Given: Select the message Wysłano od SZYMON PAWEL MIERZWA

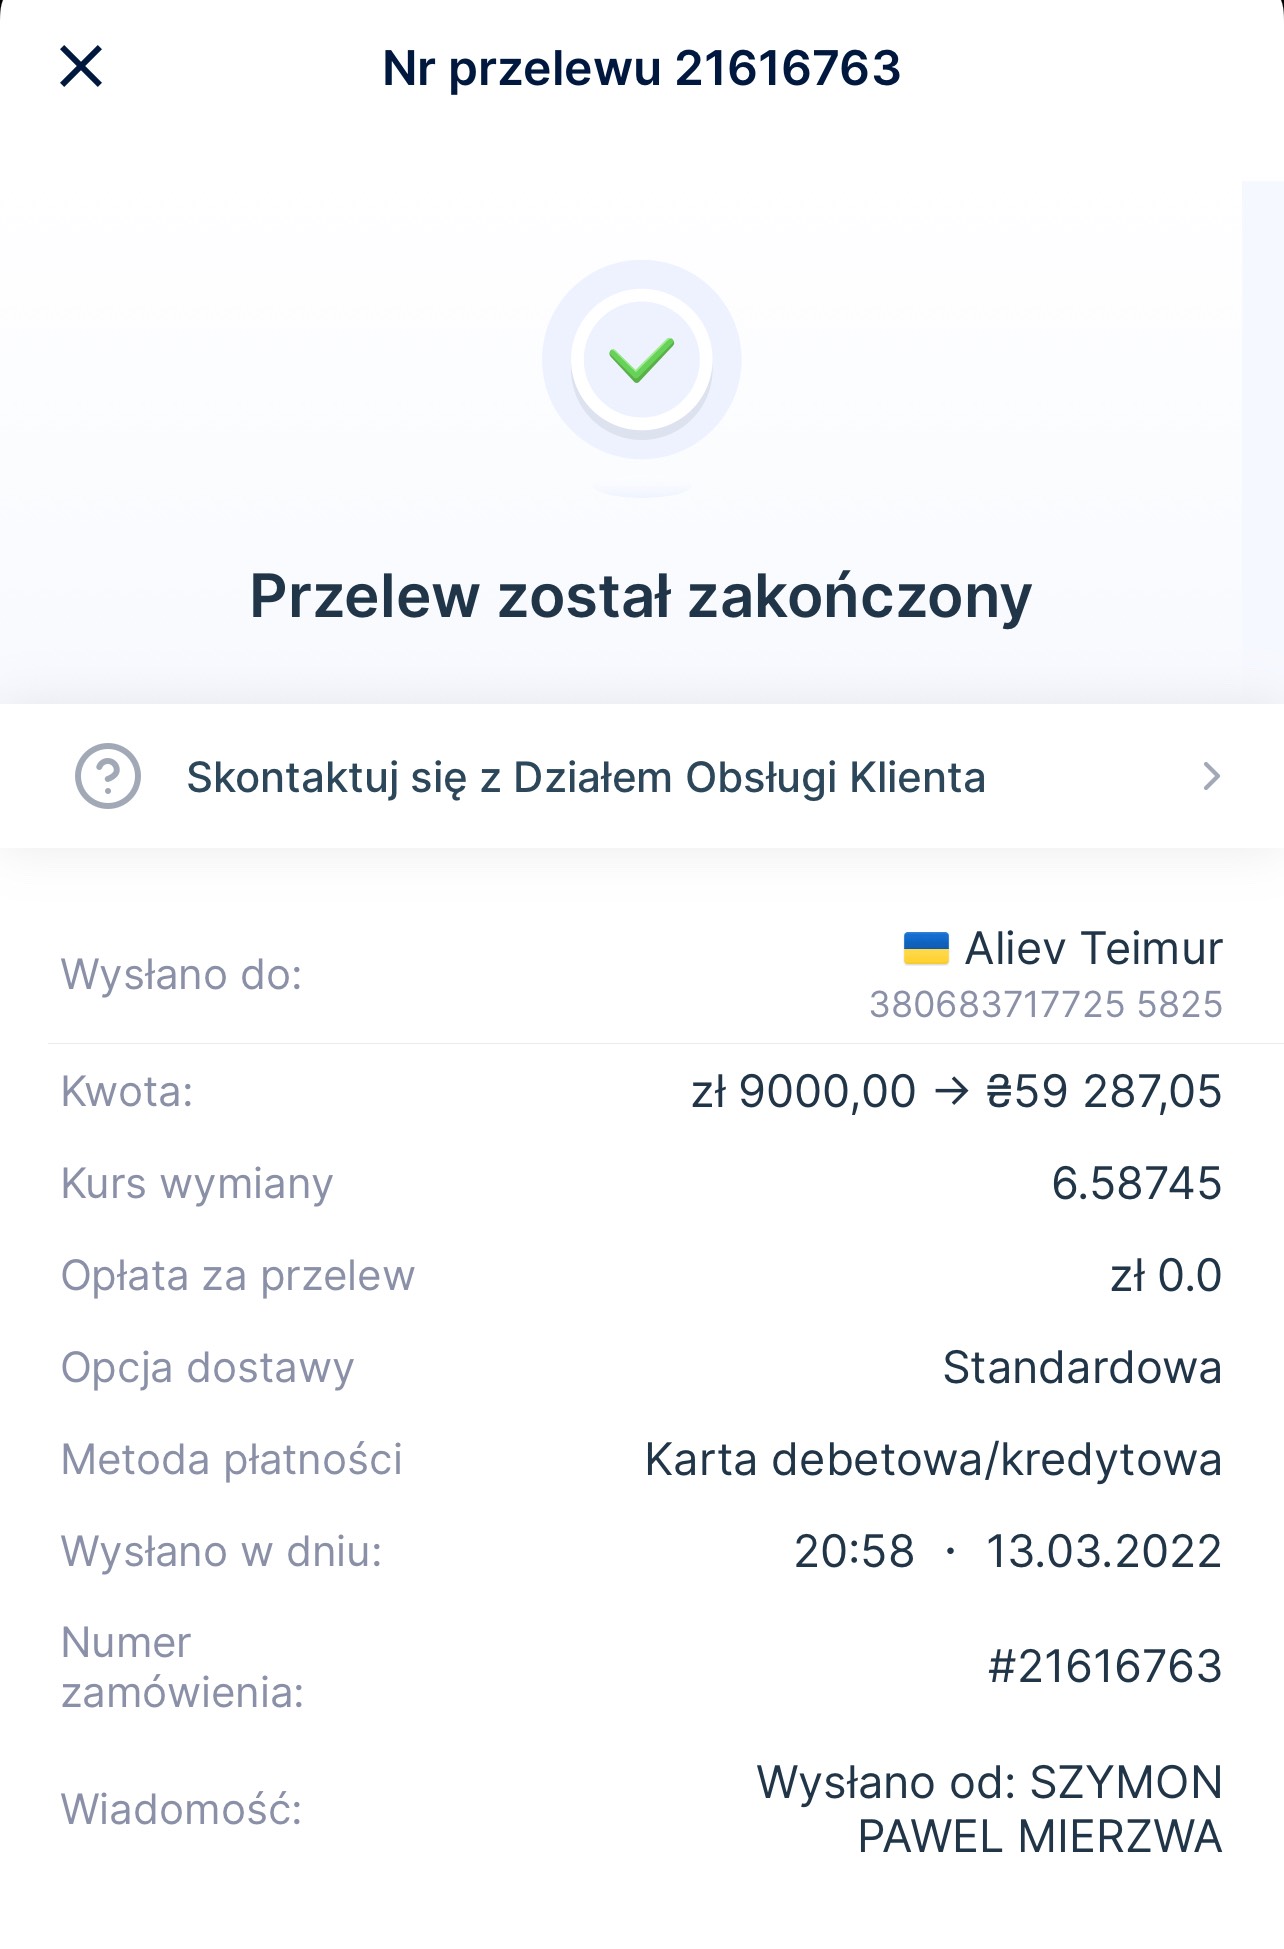Looking at the screenshot, I should click(989, 1809).
